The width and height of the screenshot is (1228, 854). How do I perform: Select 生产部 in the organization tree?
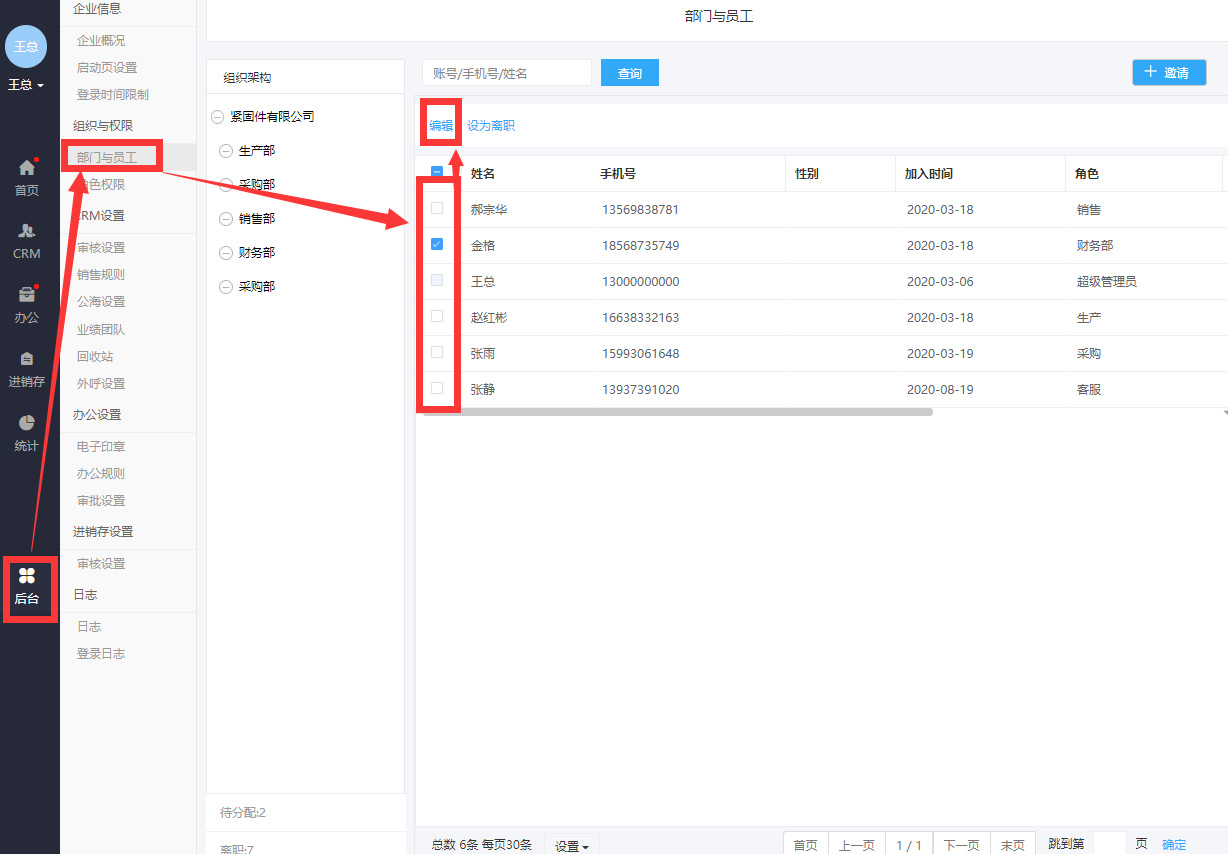coord(257,151)
